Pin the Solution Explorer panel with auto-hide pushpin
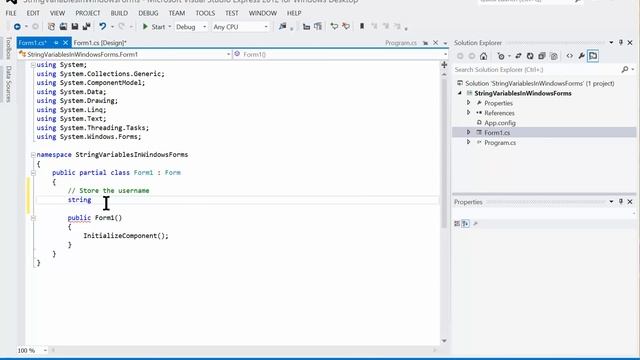The image size is (640, 360). 621,42
